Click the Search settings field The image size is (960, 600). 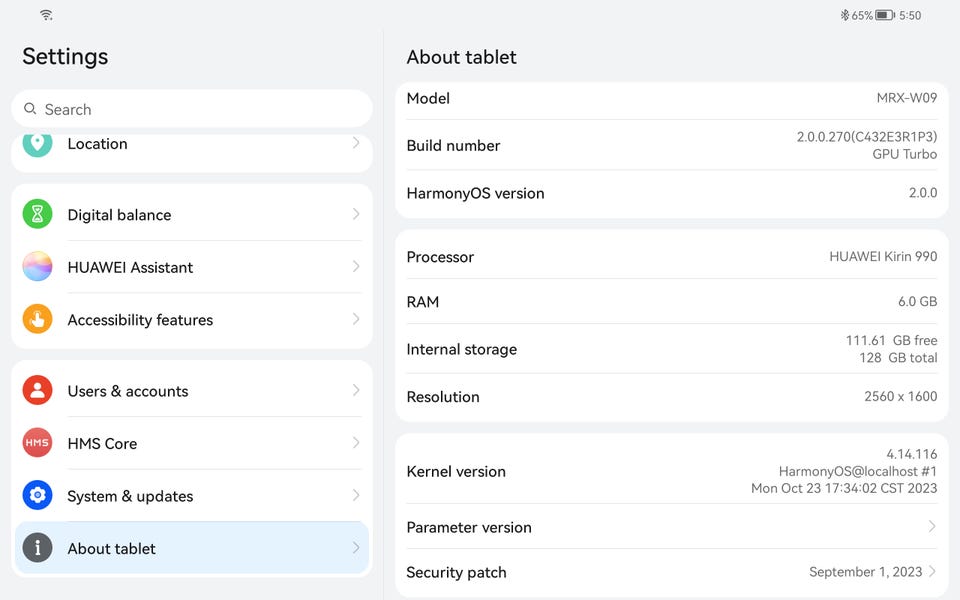pyautogui.click(x=192, y=109)
